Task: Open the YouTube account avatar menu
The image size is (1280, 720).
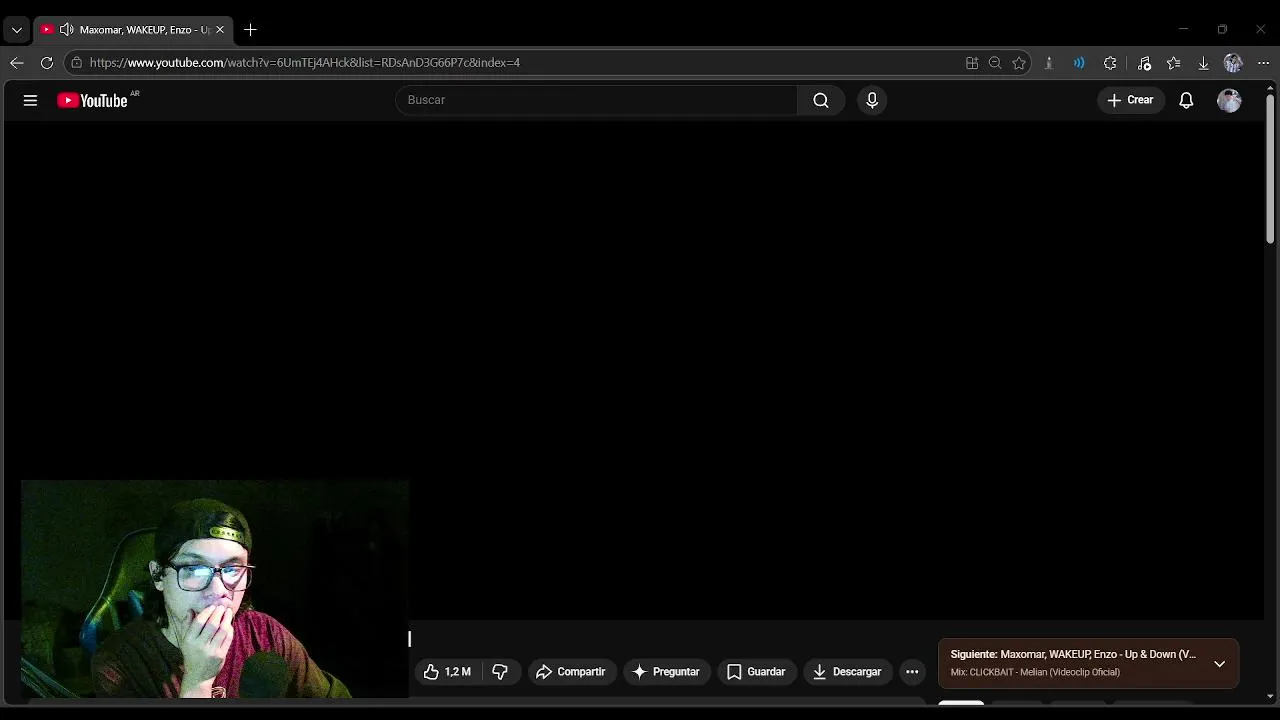Action: [x=1229, y=100]
